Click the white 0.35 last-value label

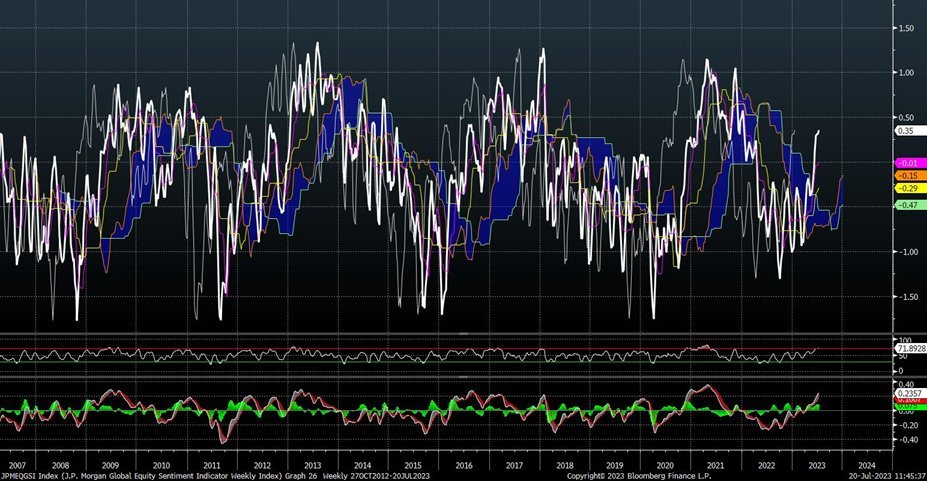pos(910,131)
